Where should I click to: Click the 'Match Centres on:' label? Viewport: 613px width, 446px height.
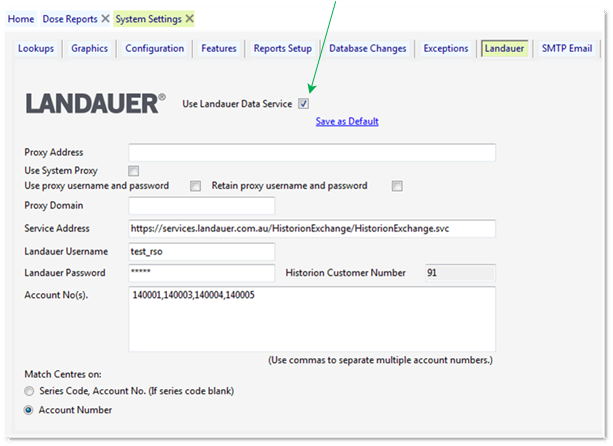63,374
